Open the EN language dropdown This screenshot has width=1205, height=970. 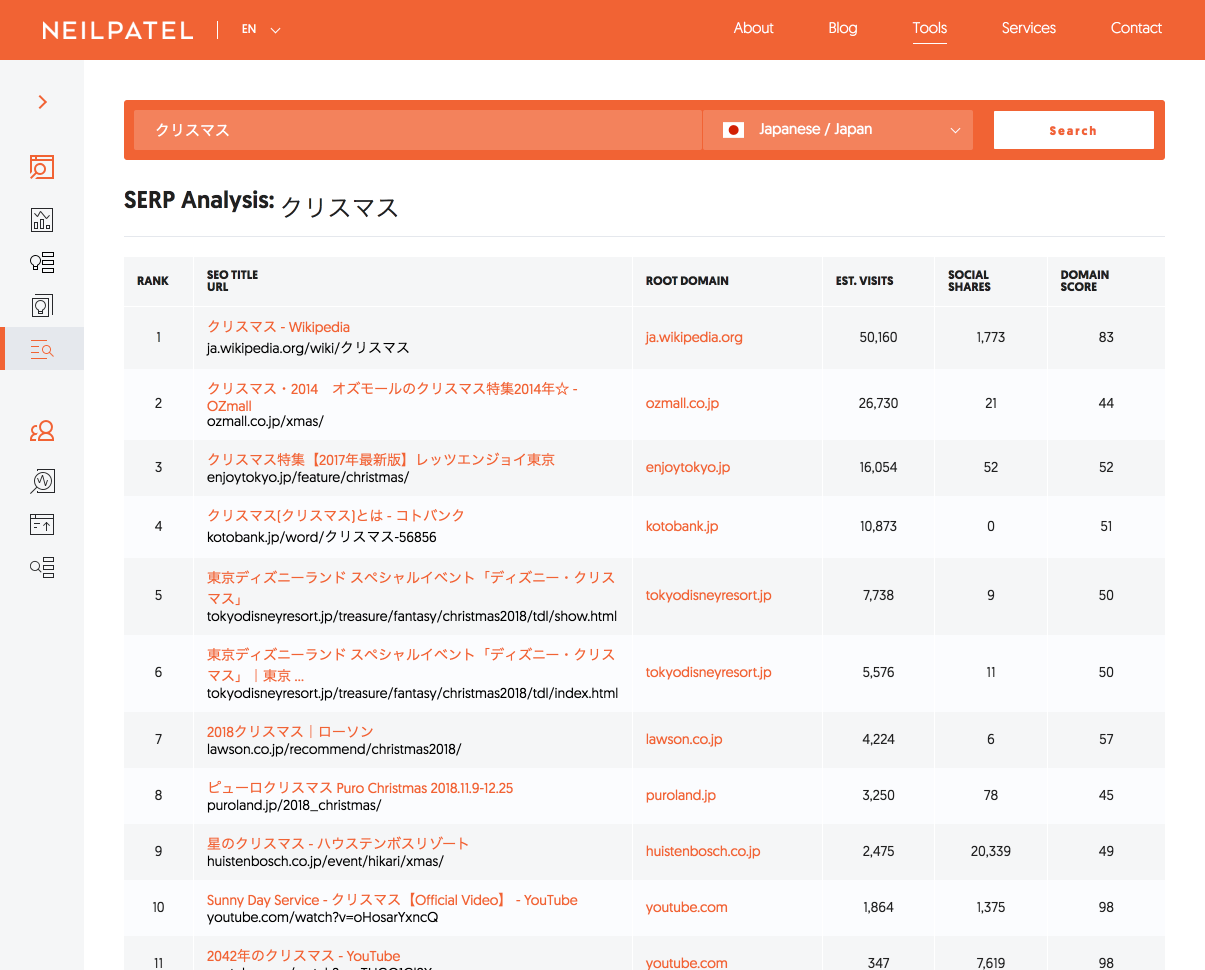(261, 29)
